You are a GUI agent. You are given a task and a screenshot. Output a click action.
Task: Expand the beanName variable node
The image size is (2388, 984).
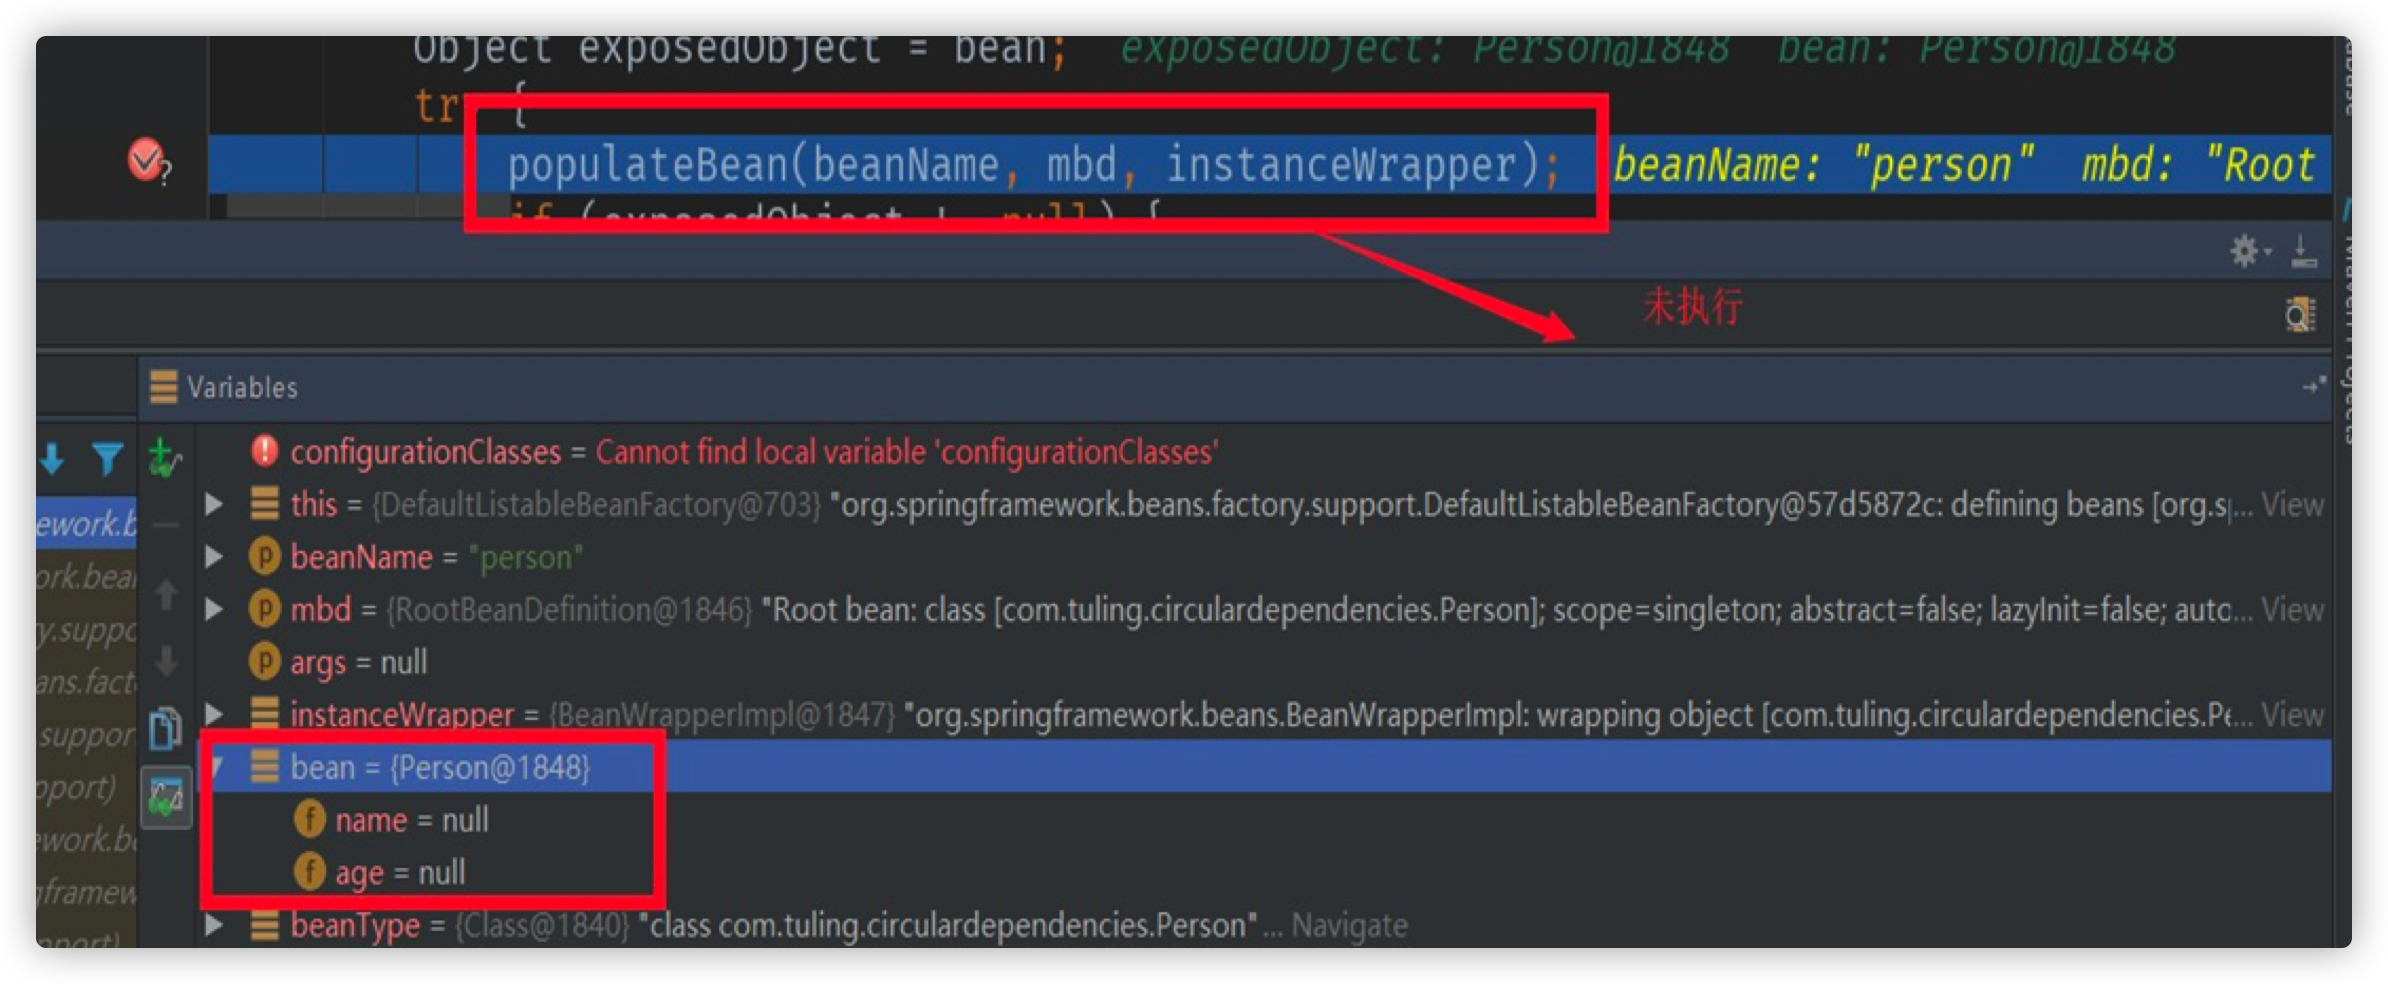pos(213,556)
